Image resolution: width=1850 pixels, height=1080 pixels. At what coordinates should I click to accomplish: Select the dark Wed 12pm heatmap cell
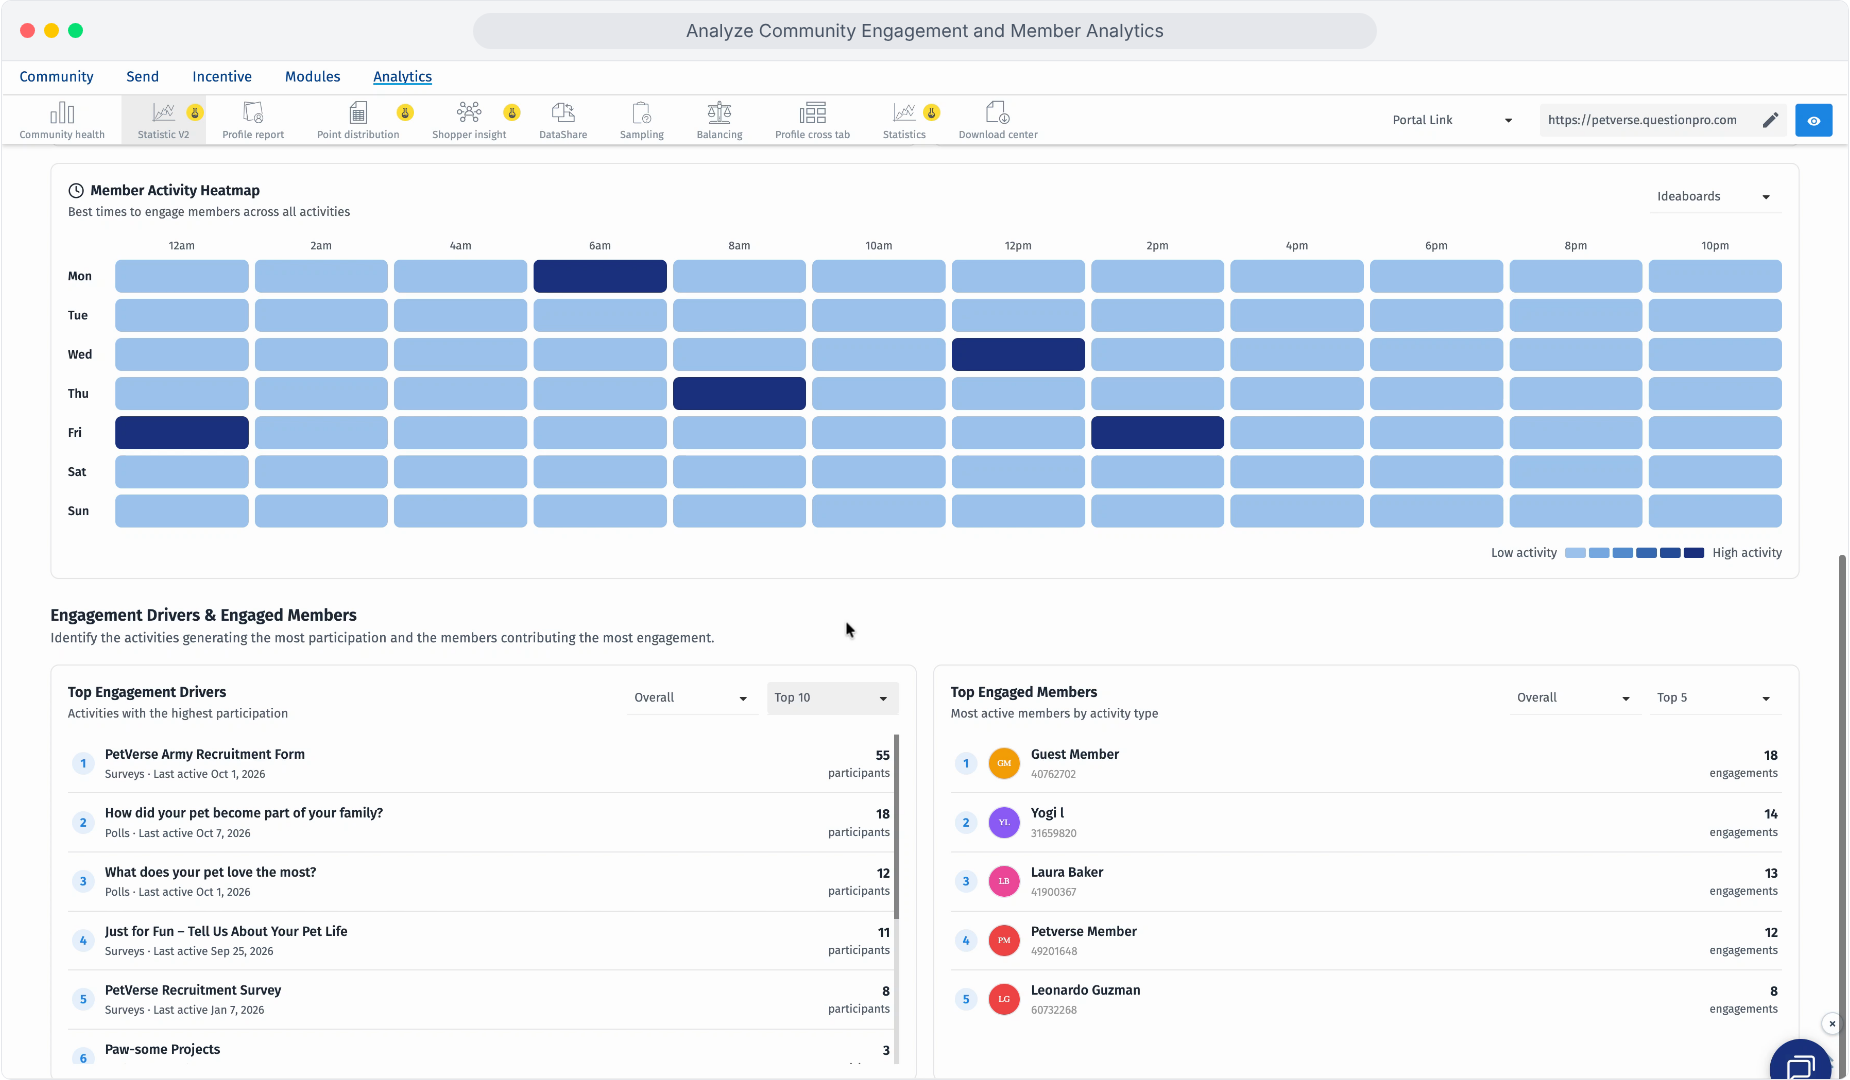(1018, 354)
